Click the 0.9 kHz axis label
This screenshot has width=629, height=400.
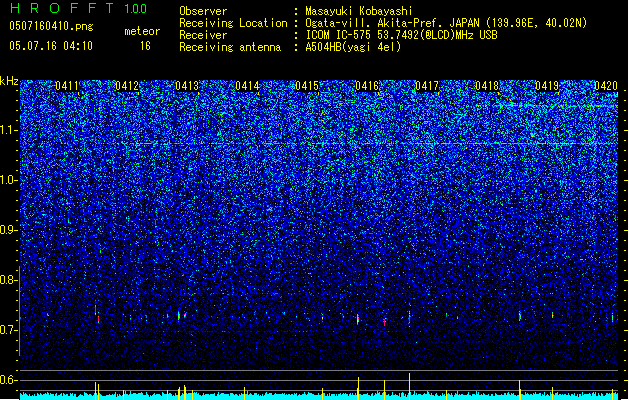(9, 230)
